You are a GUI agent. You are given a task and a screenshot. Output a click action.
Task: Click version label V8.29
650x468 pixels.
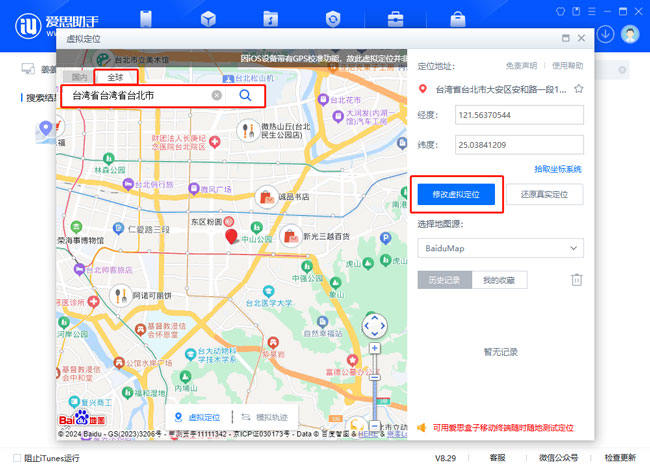tap(445, 458)
